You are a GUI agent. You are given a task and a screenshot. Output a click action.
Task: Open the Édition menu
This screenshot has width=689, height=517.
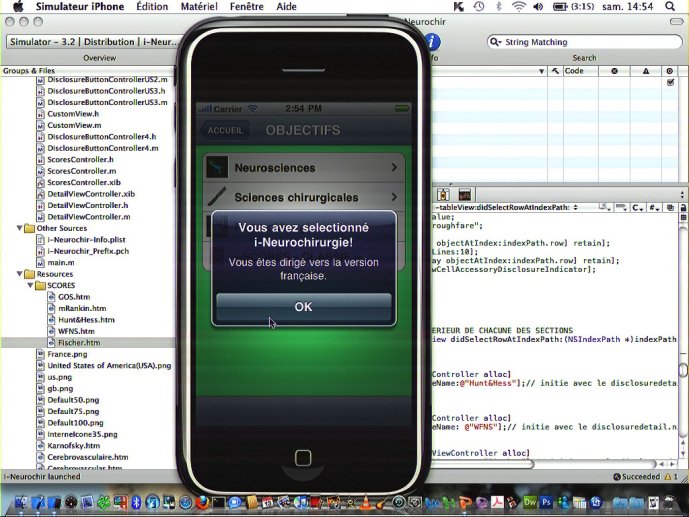pyautogui.click(x=152, y=7)
